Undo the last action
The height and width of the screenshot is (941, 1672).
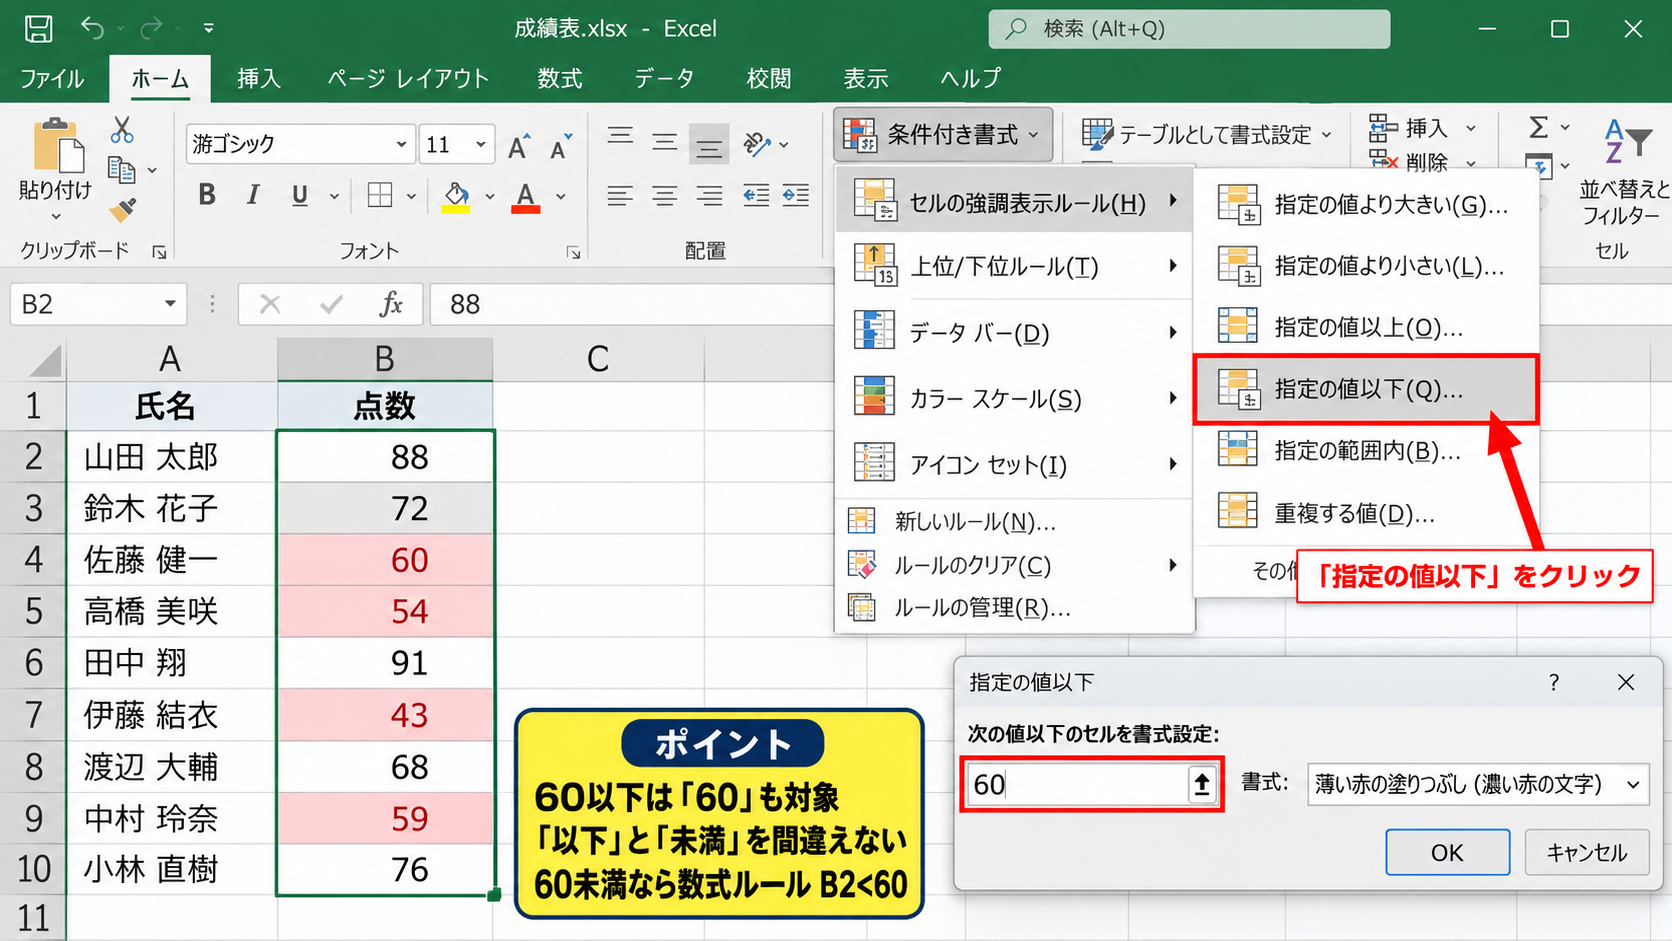[92, 28]
